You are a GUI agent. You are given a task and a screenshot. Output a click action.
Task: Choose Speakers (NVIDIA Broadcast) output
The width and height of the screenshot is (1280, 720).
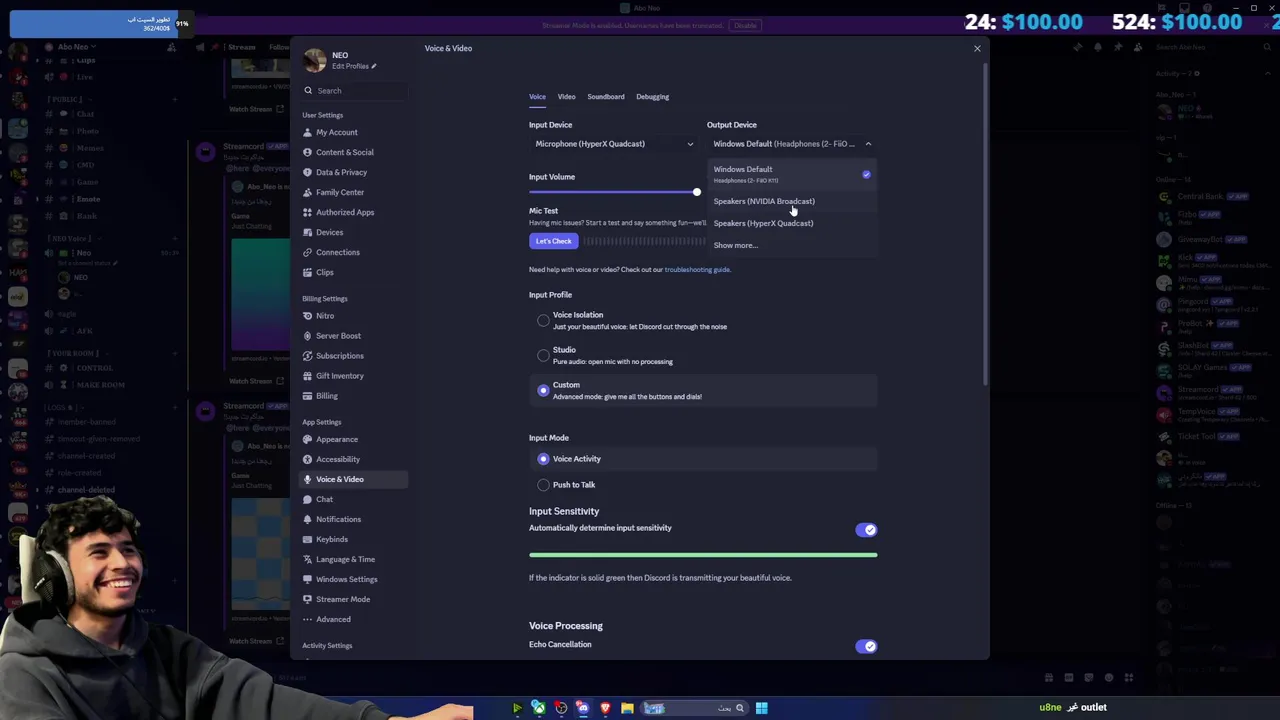792,201
